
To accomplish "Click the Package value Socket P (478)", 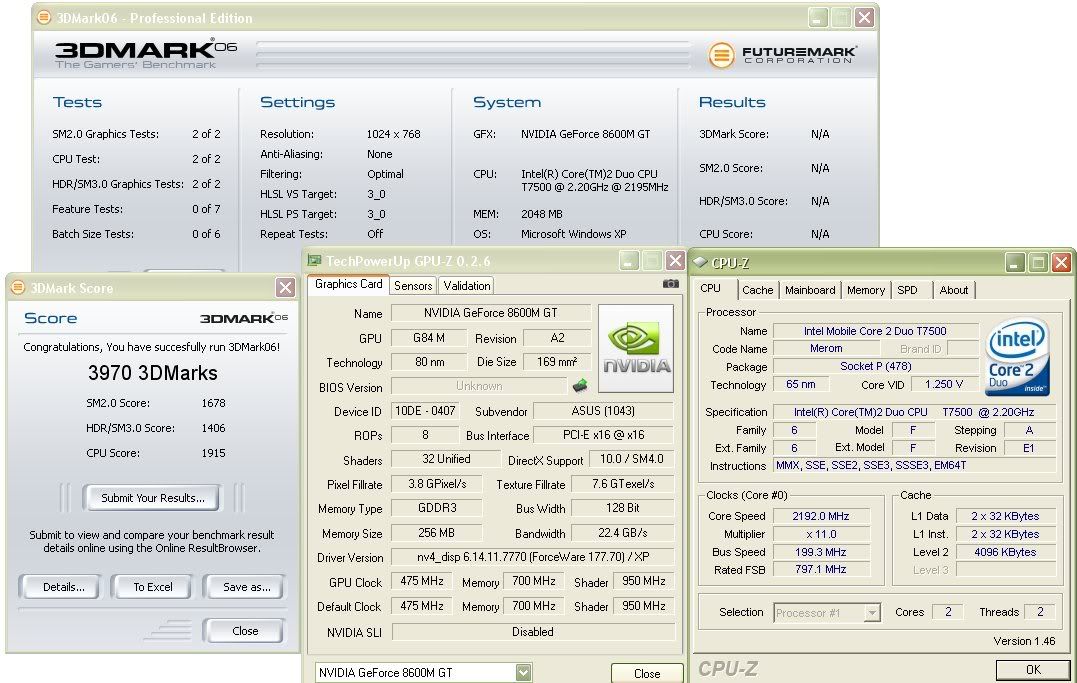I will pyautogui.click(x=876, y=366).
